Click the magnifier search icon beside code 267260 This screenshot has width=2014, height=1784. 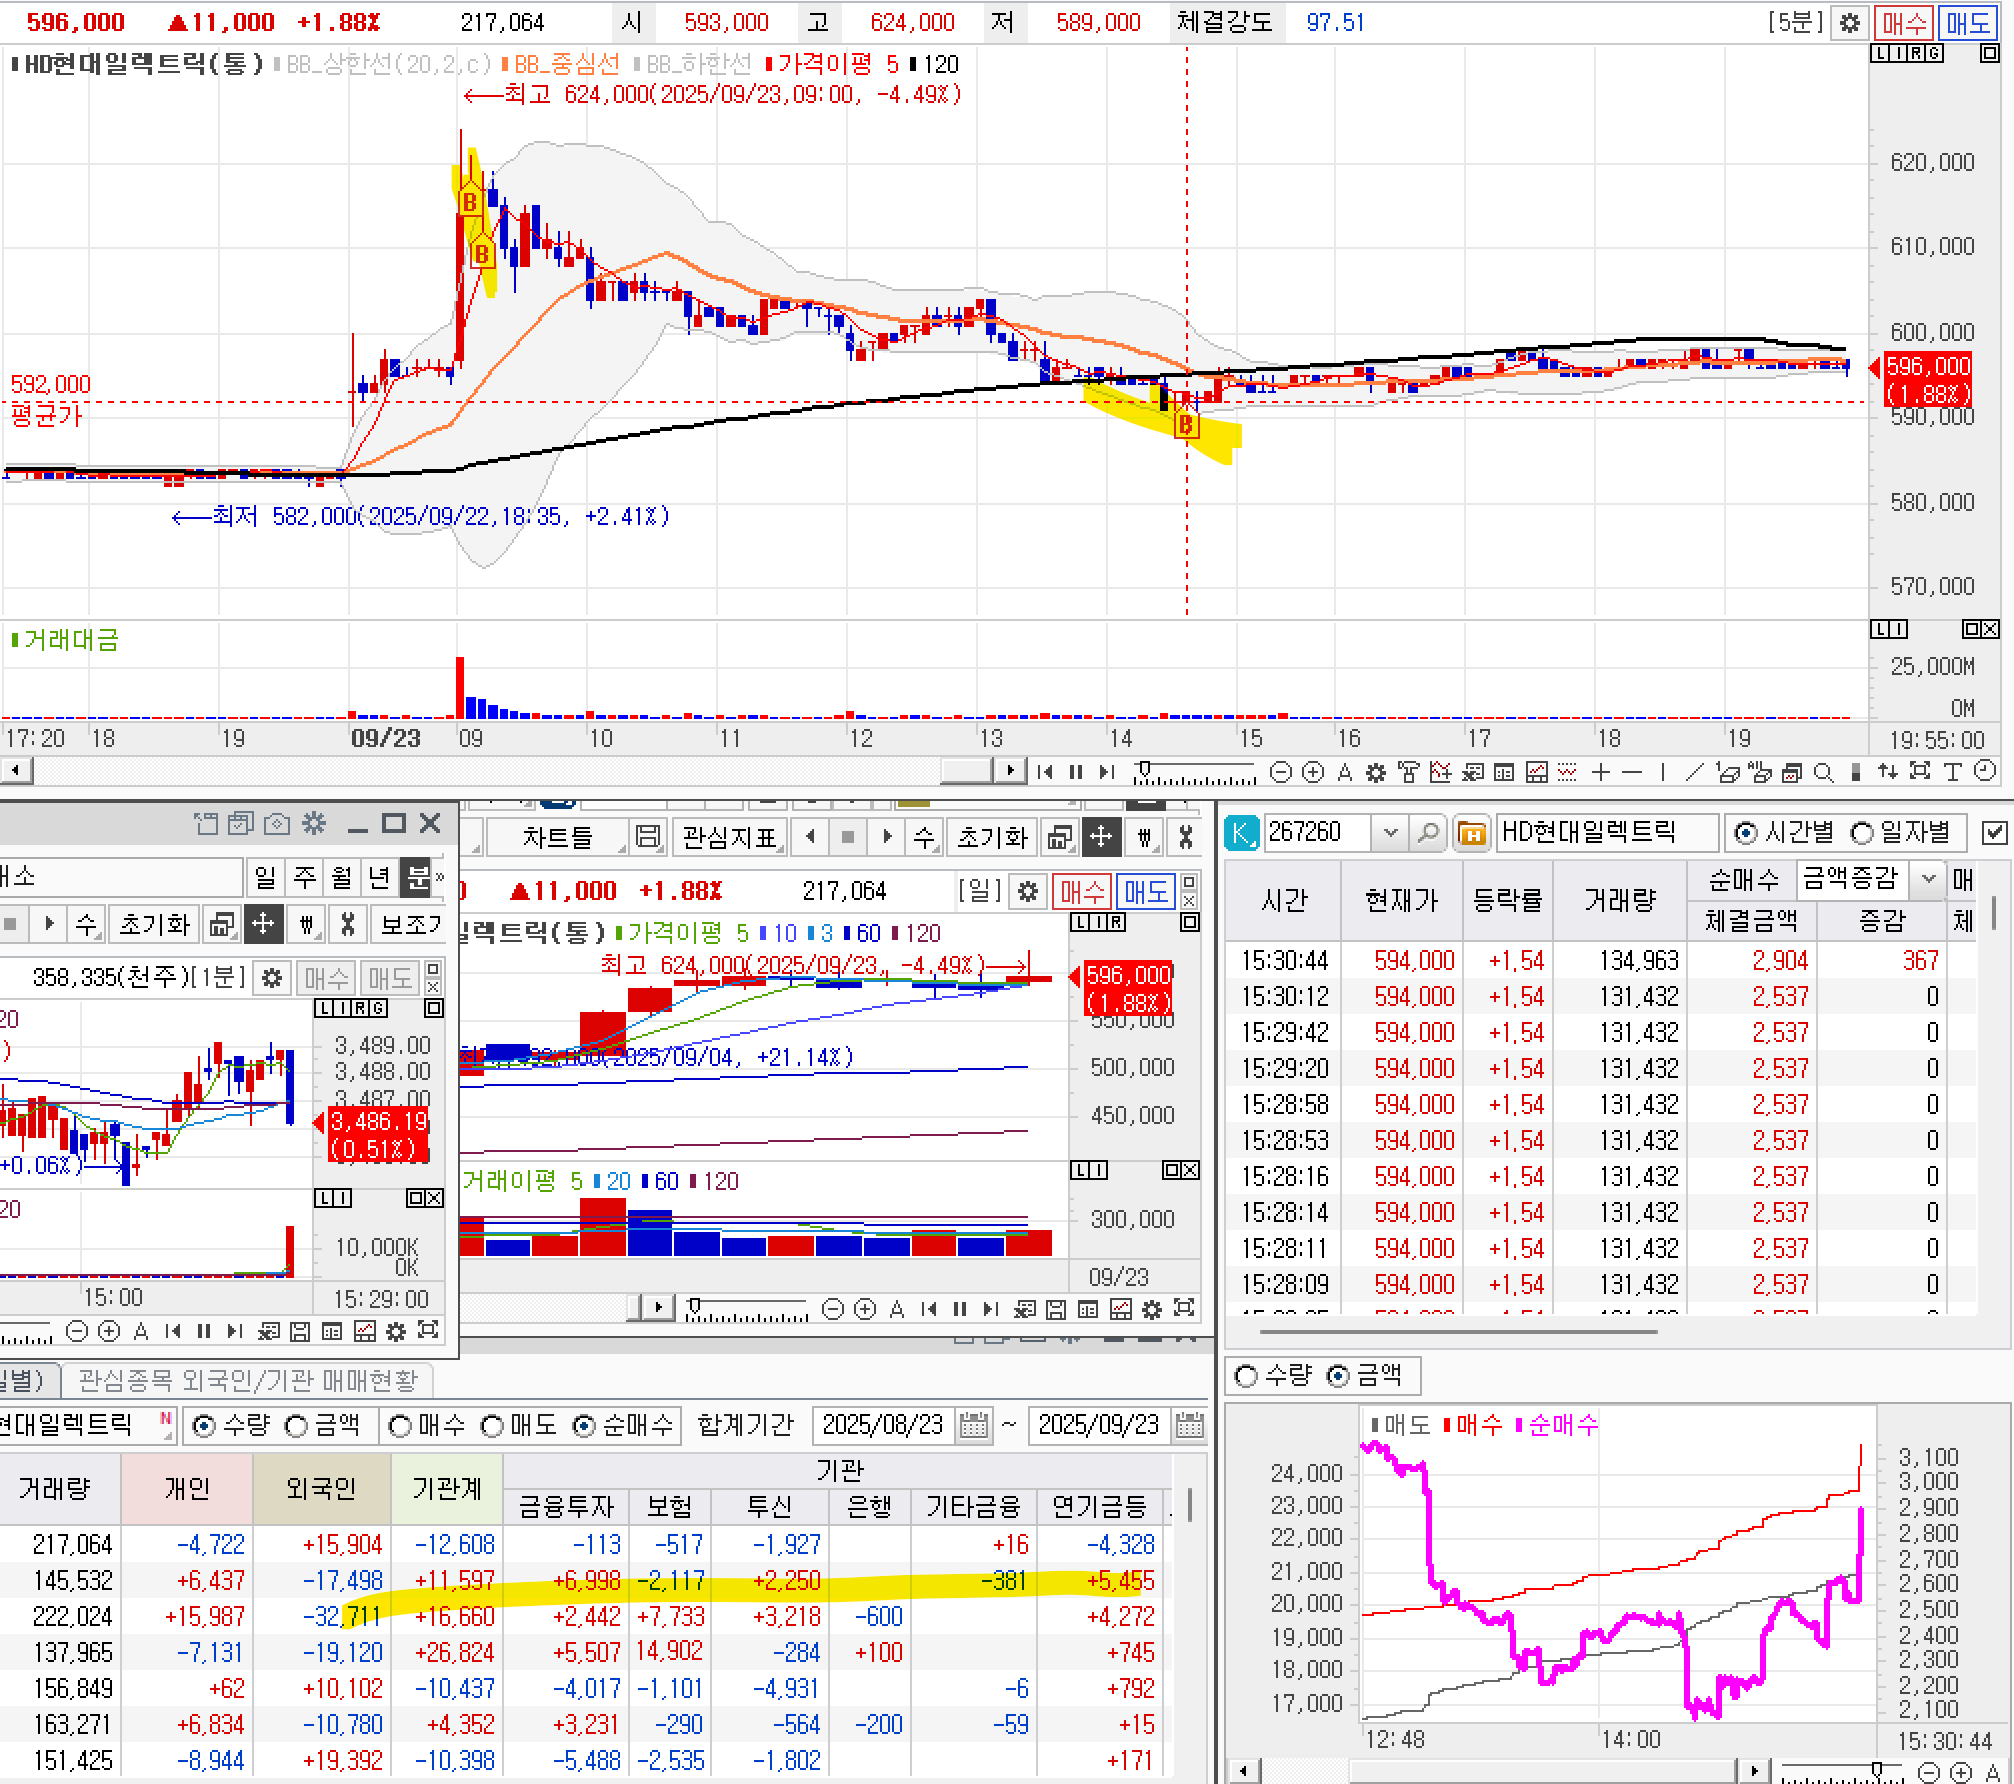pos(1429,833)
